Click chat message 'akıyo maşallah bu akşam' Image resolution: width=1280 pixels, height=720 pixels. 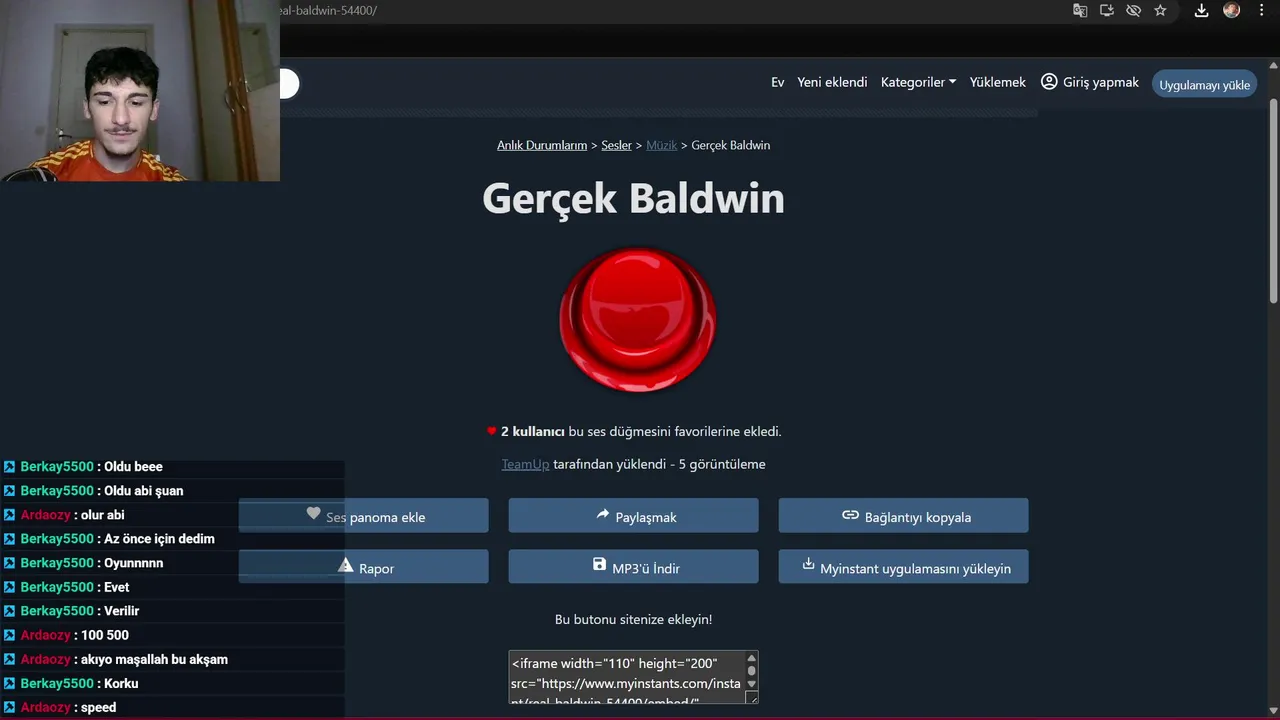[x=154, y=659]
